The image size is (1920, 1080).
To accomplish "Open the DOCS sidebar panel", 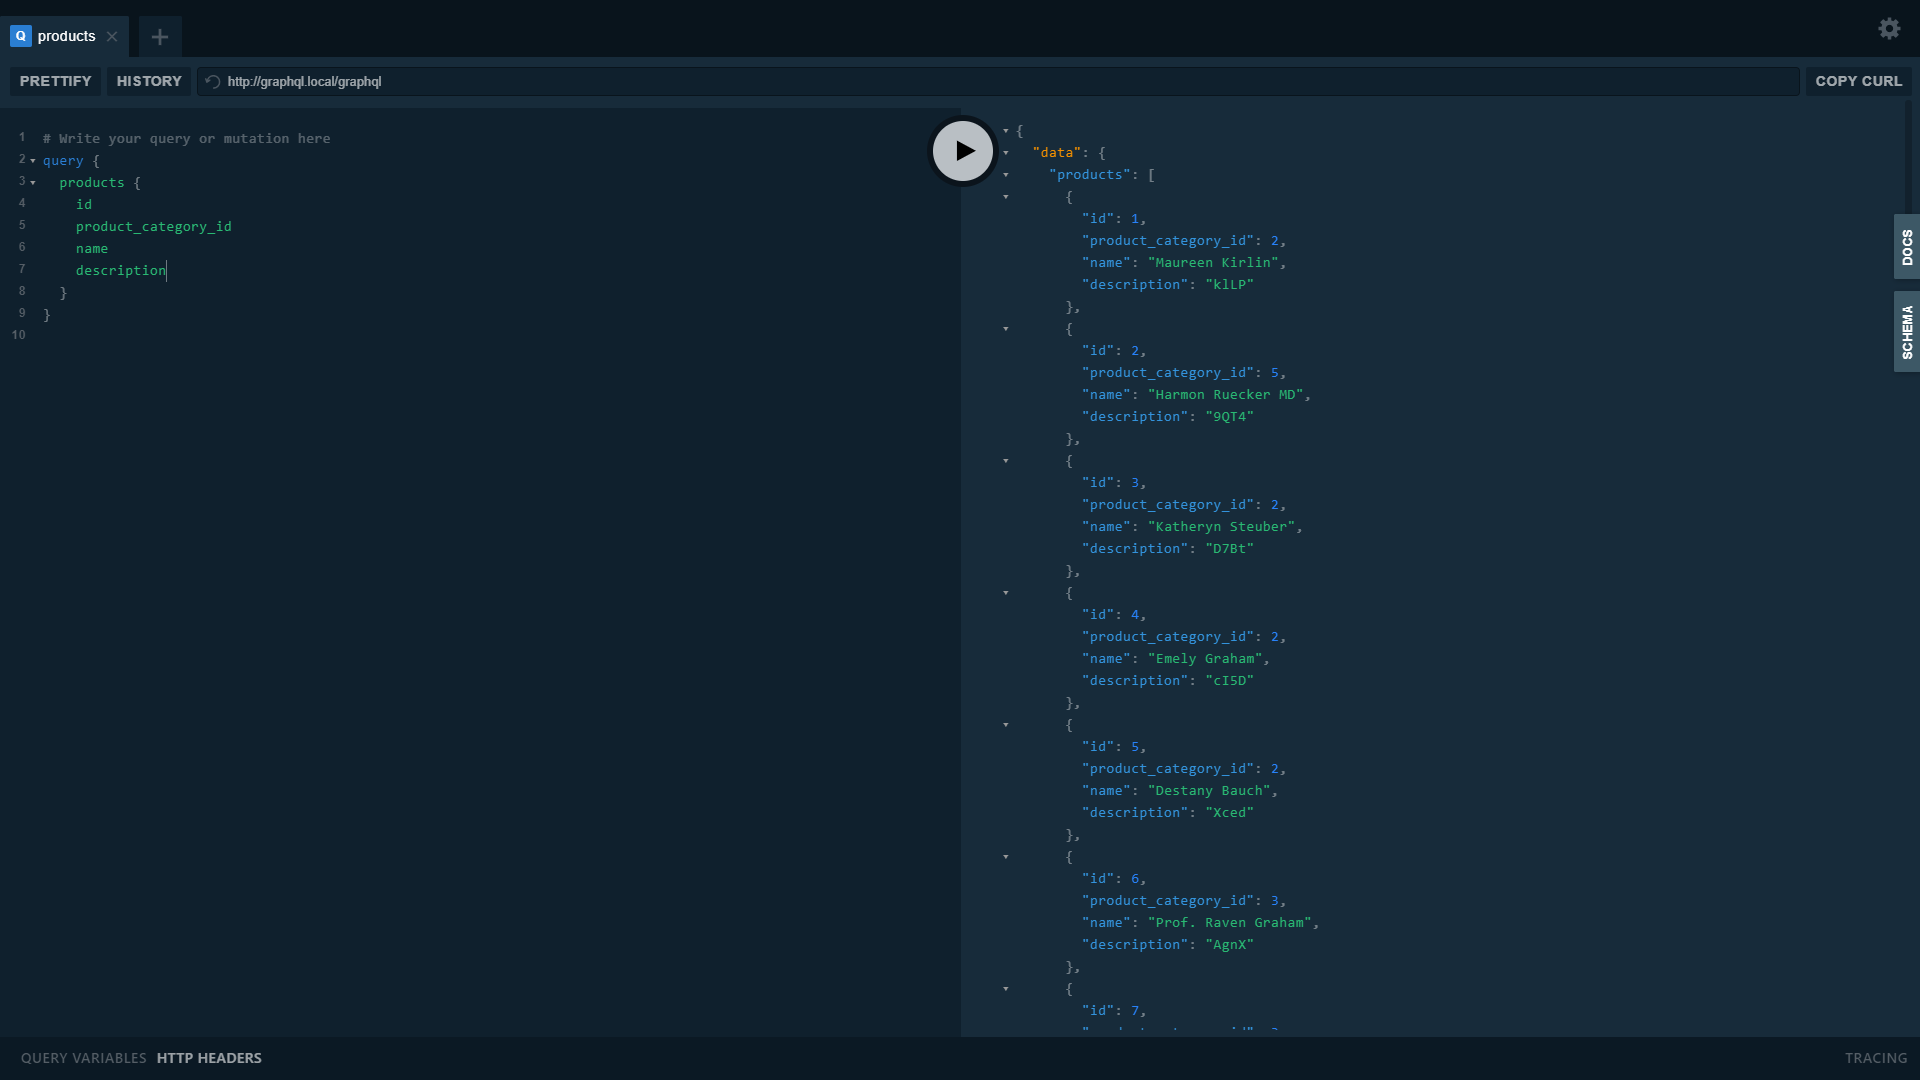I will click(1908, 247).
